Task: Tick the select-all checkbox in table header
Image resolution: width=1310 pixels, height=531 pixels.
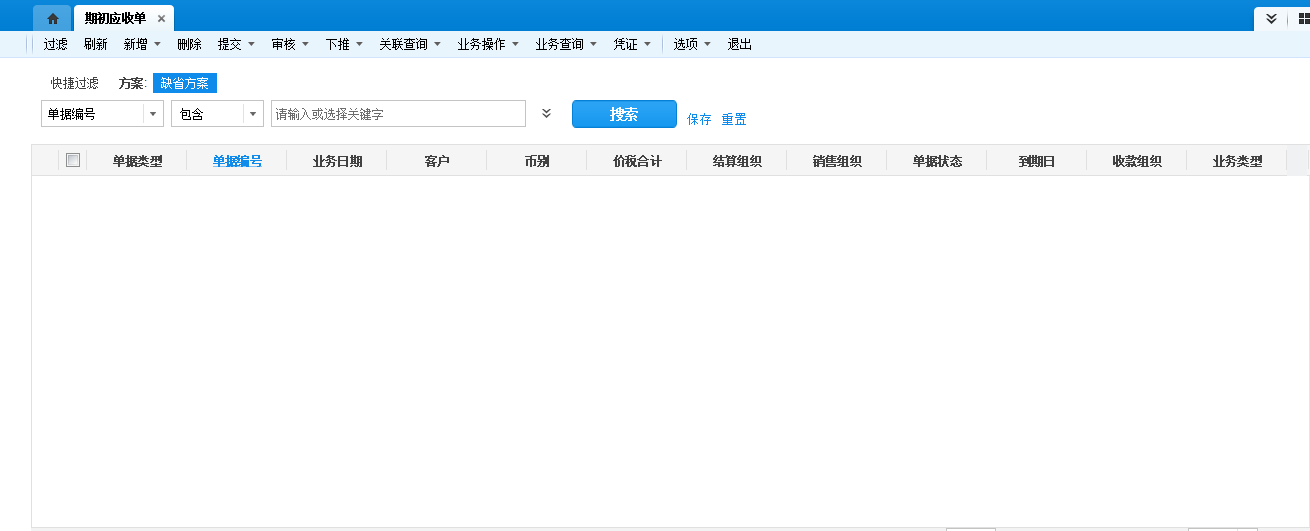Action: (73, 160)
